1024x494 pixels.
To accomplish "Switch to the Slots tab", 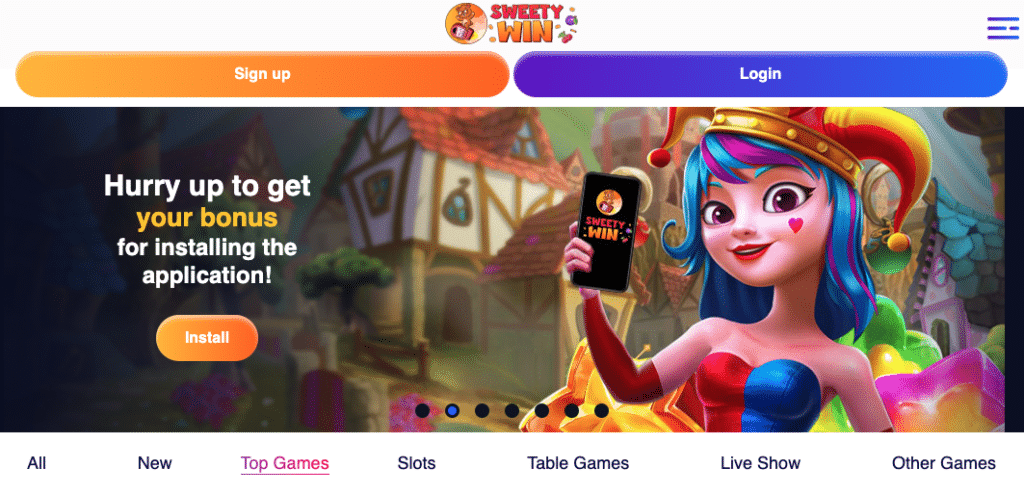I will (x=416, y=463).
